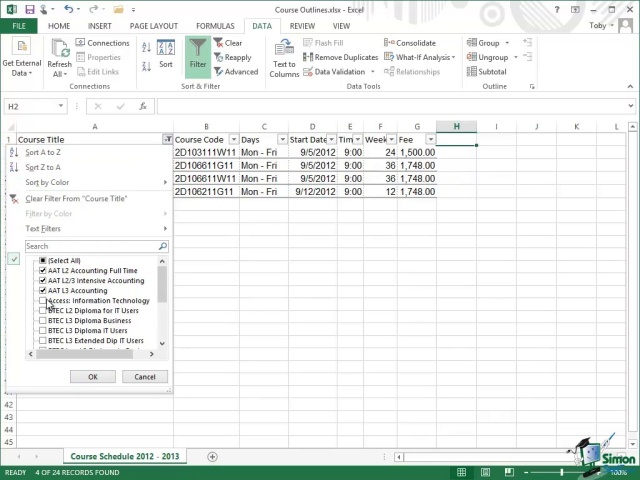Check BTEC L3 Diploma Business
This screenshot has height=480, width=640.
point(43,320)
